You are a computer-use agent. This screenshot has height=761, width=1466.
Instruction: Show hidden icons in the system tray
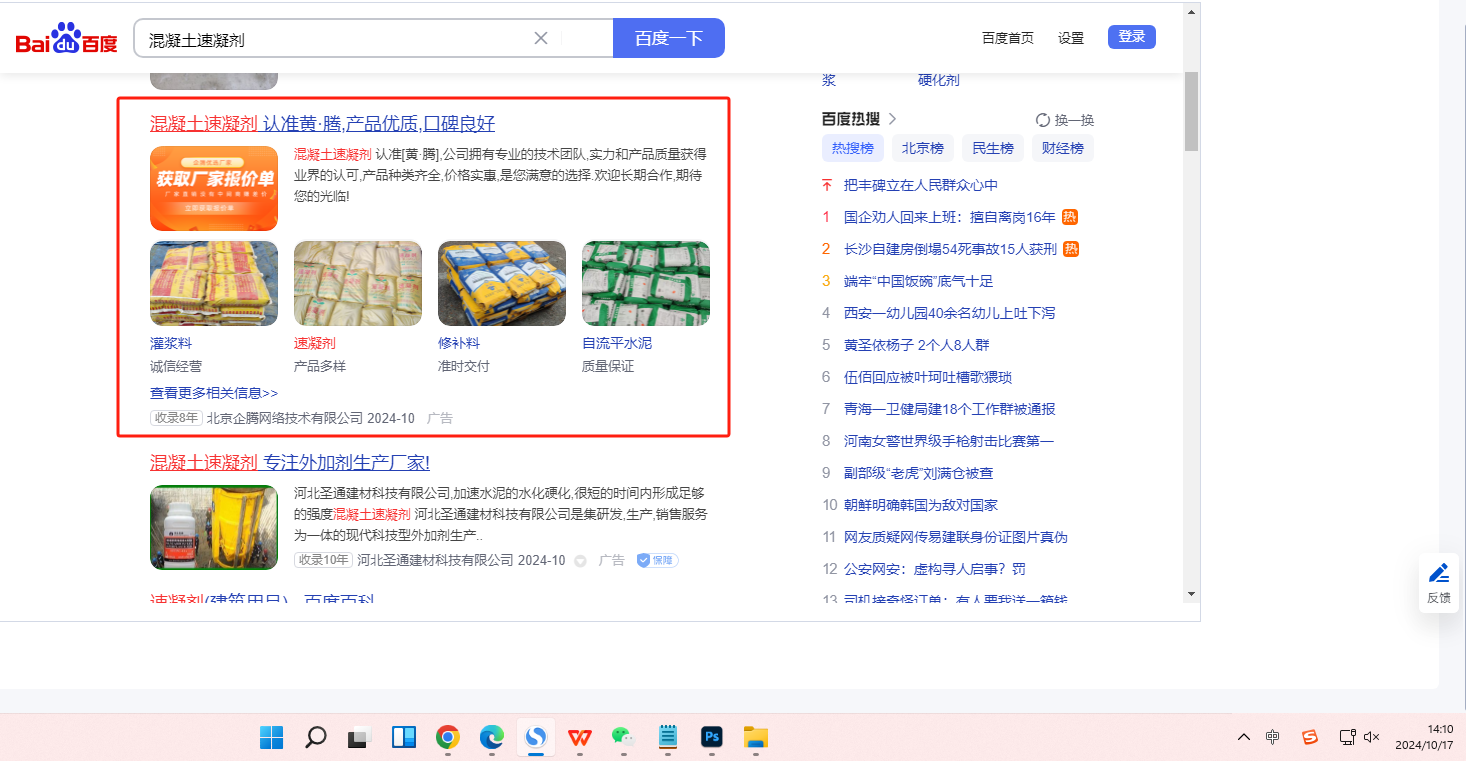tap(1243, 737)
